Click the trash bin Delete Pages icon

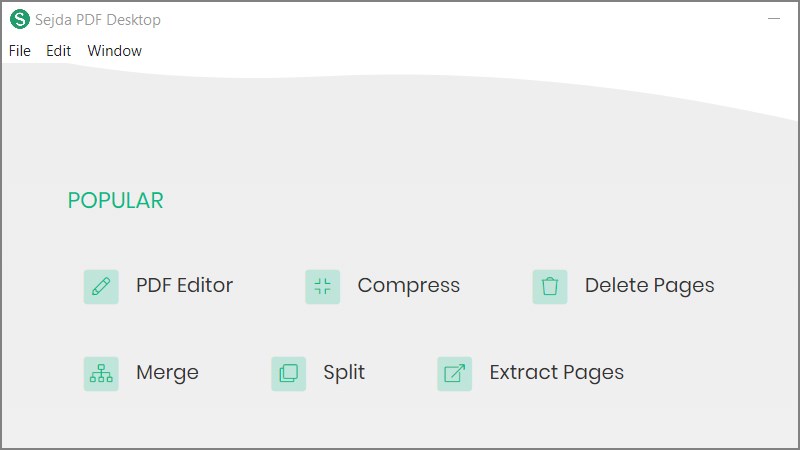tap(549, 287)
